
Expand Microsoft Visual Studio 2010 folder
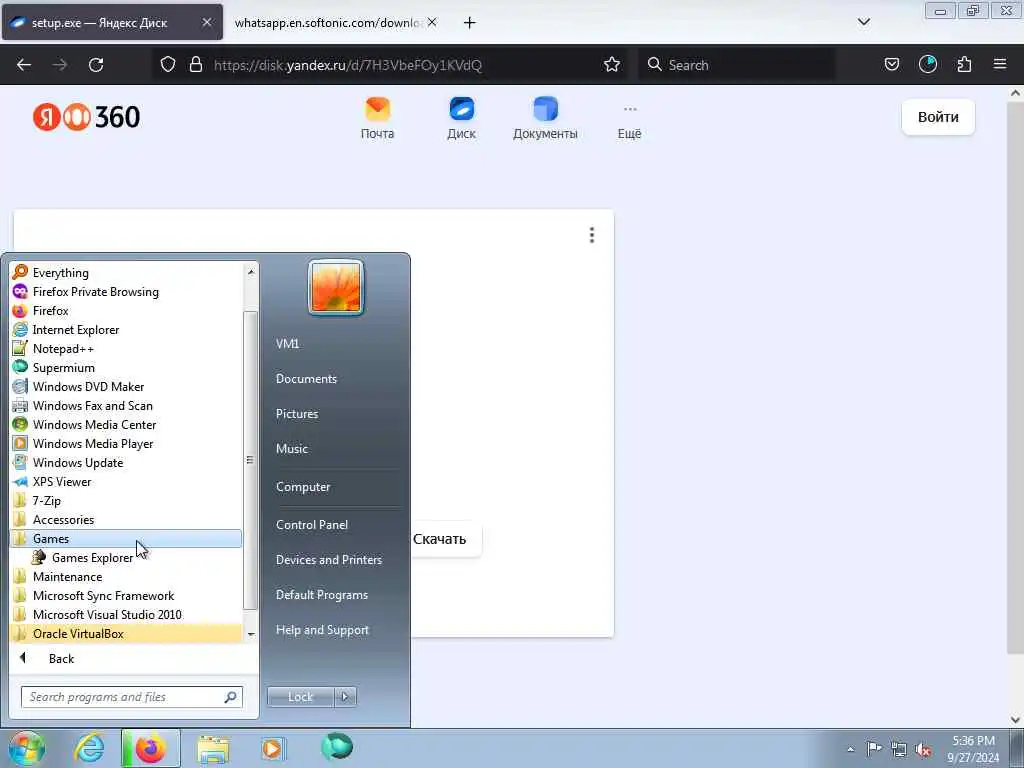click(x=126, y=615)
